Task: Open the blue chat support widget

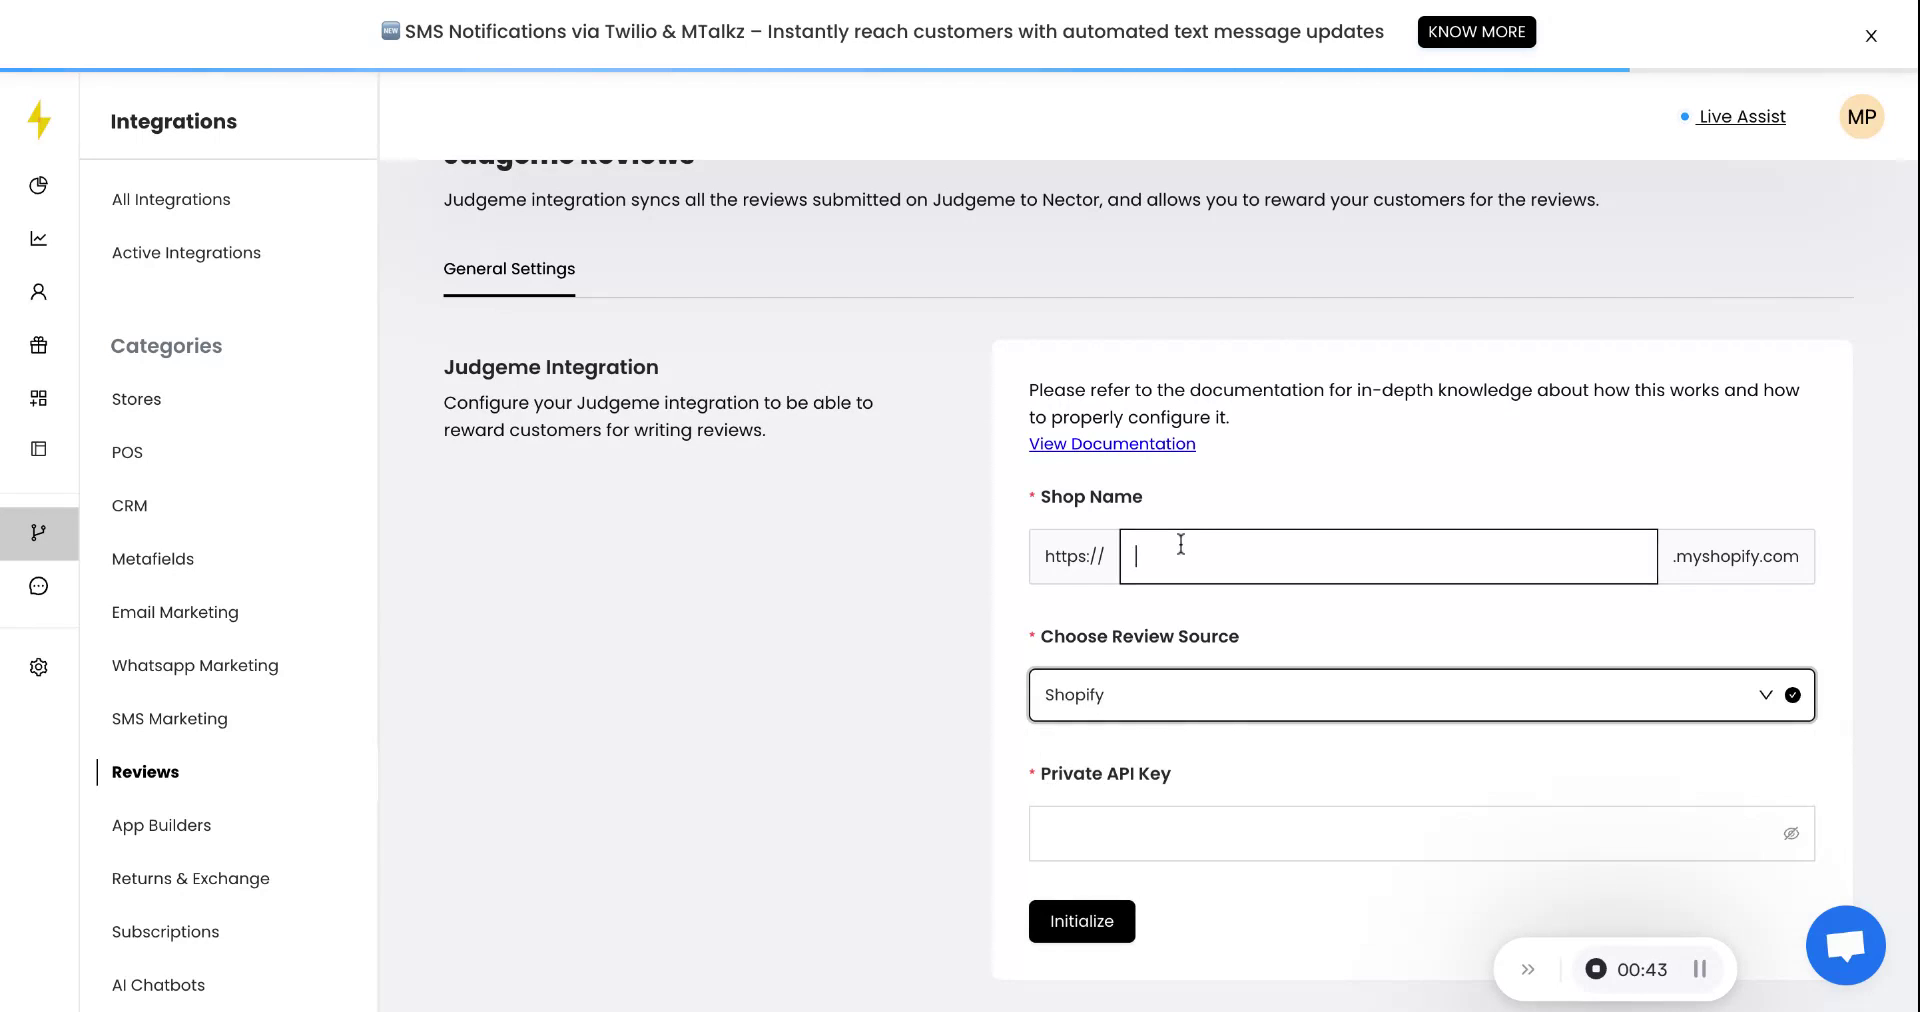Action: click(1845, 945)
